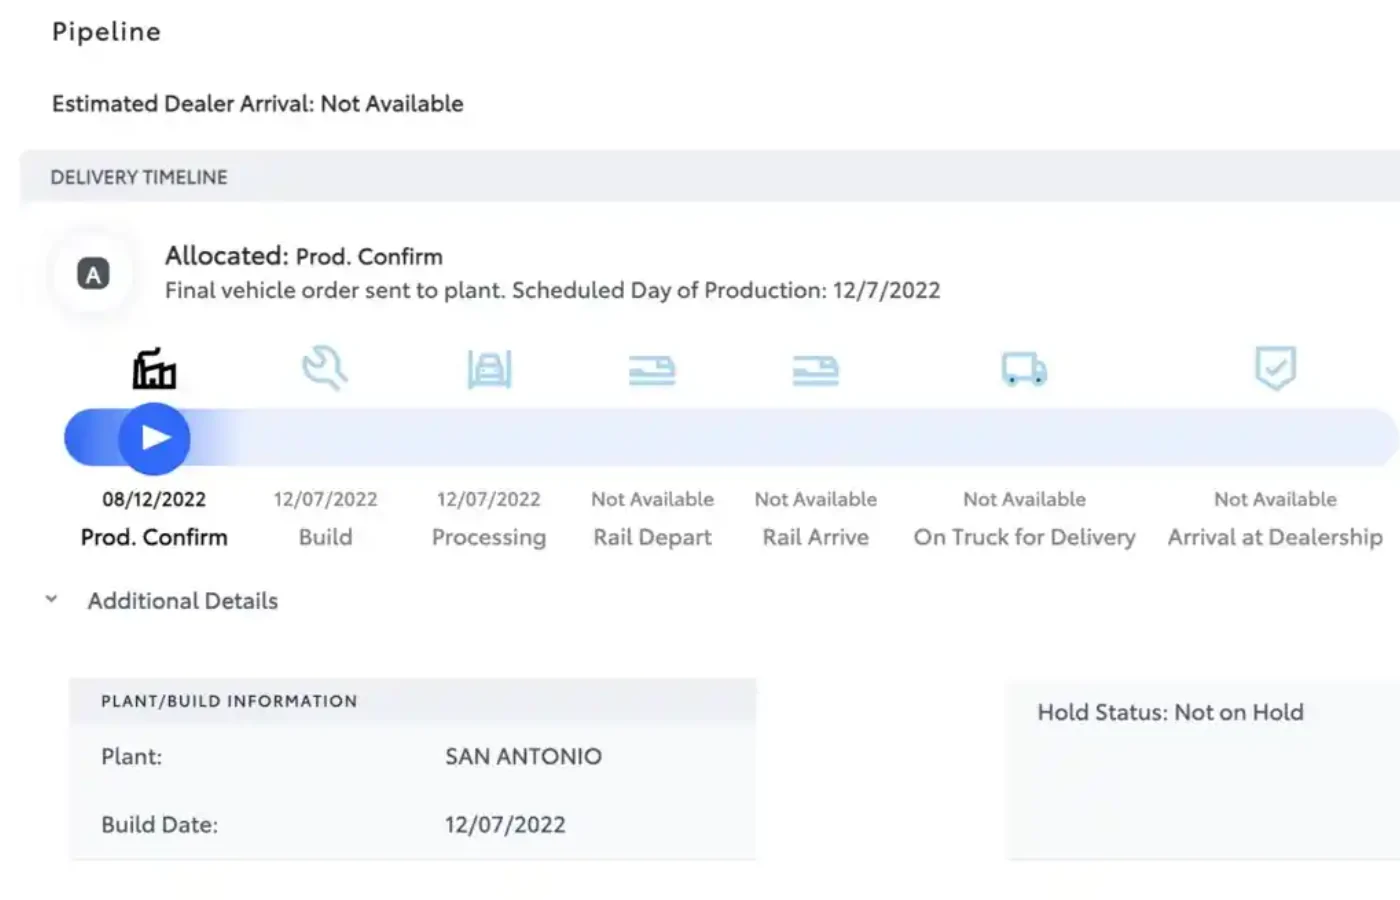Screen dimensions: 1400x900
Task: Select the Build stage label
Action: click(326, 537)
